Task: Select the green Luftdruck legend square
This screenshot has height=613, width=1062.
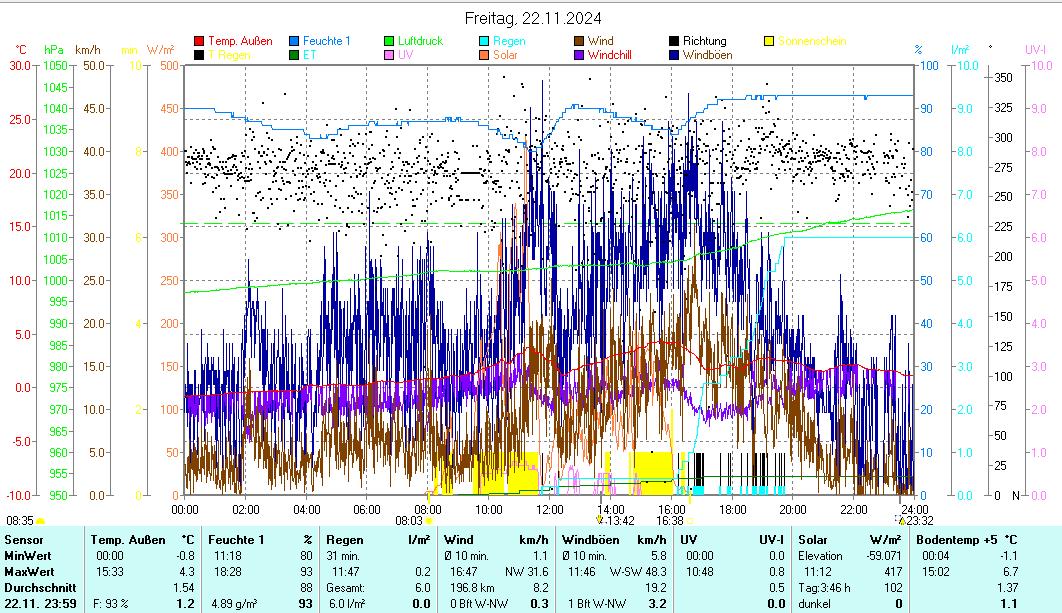Action: pyautogui.click(x=389, y=41)
